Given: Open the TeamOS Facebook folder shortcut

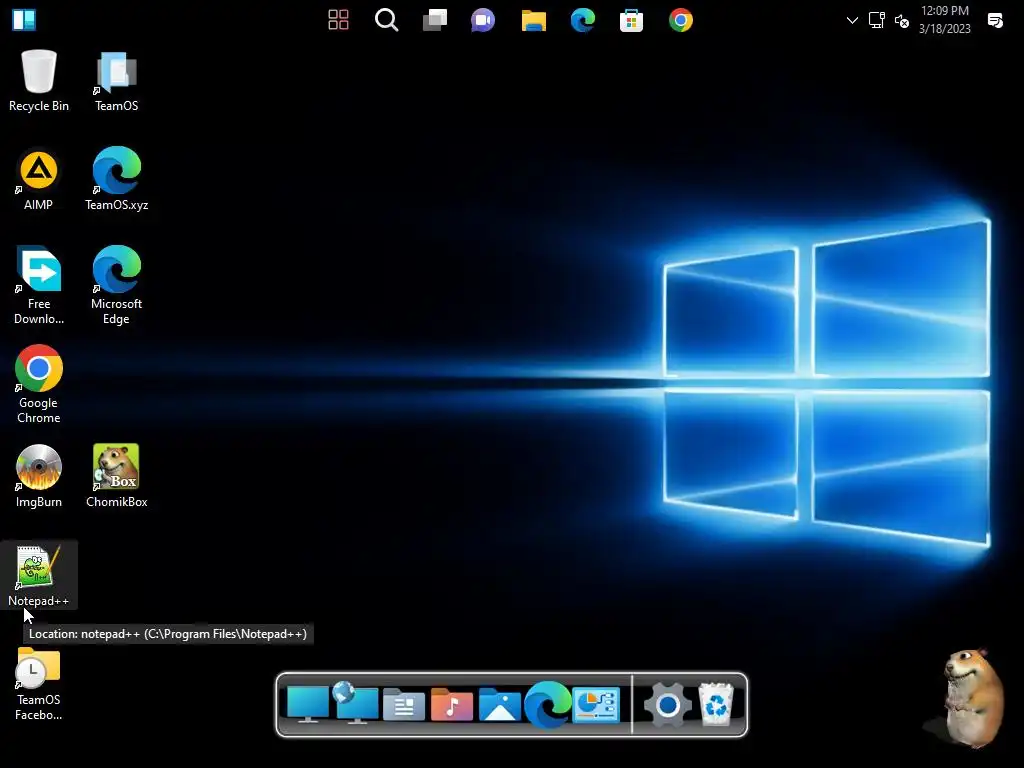Looking at the screenshot, I should click(39, 684).
